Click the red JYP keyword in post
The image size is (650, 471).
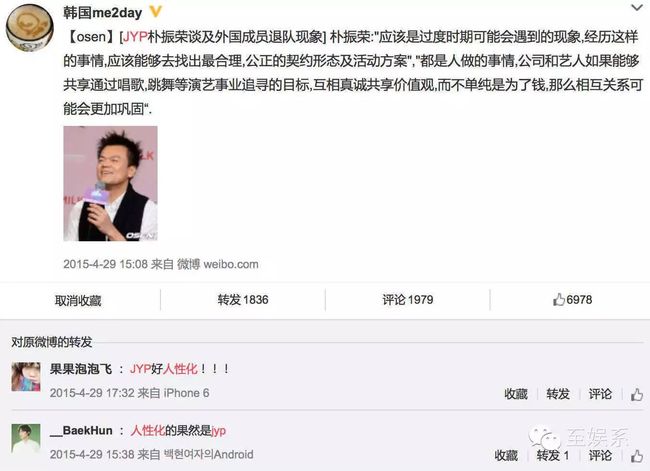(x=135, y=37)
